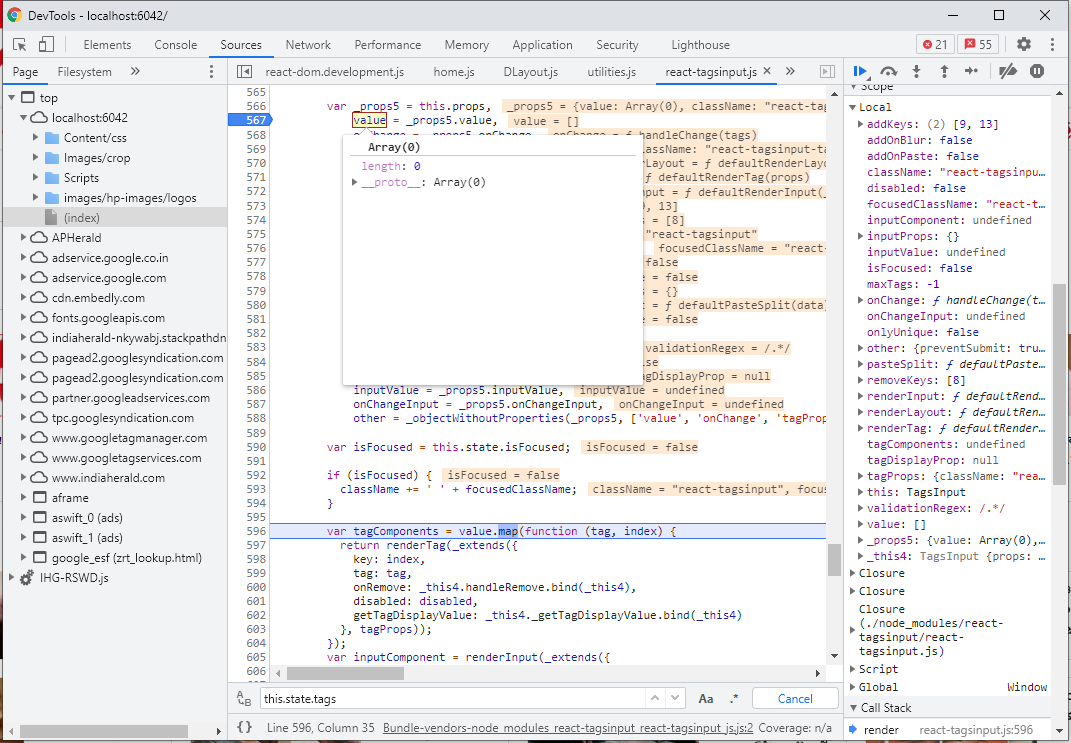
Task: Collapse the localhost:6042 tree node
Action: [x=23, y=117]
